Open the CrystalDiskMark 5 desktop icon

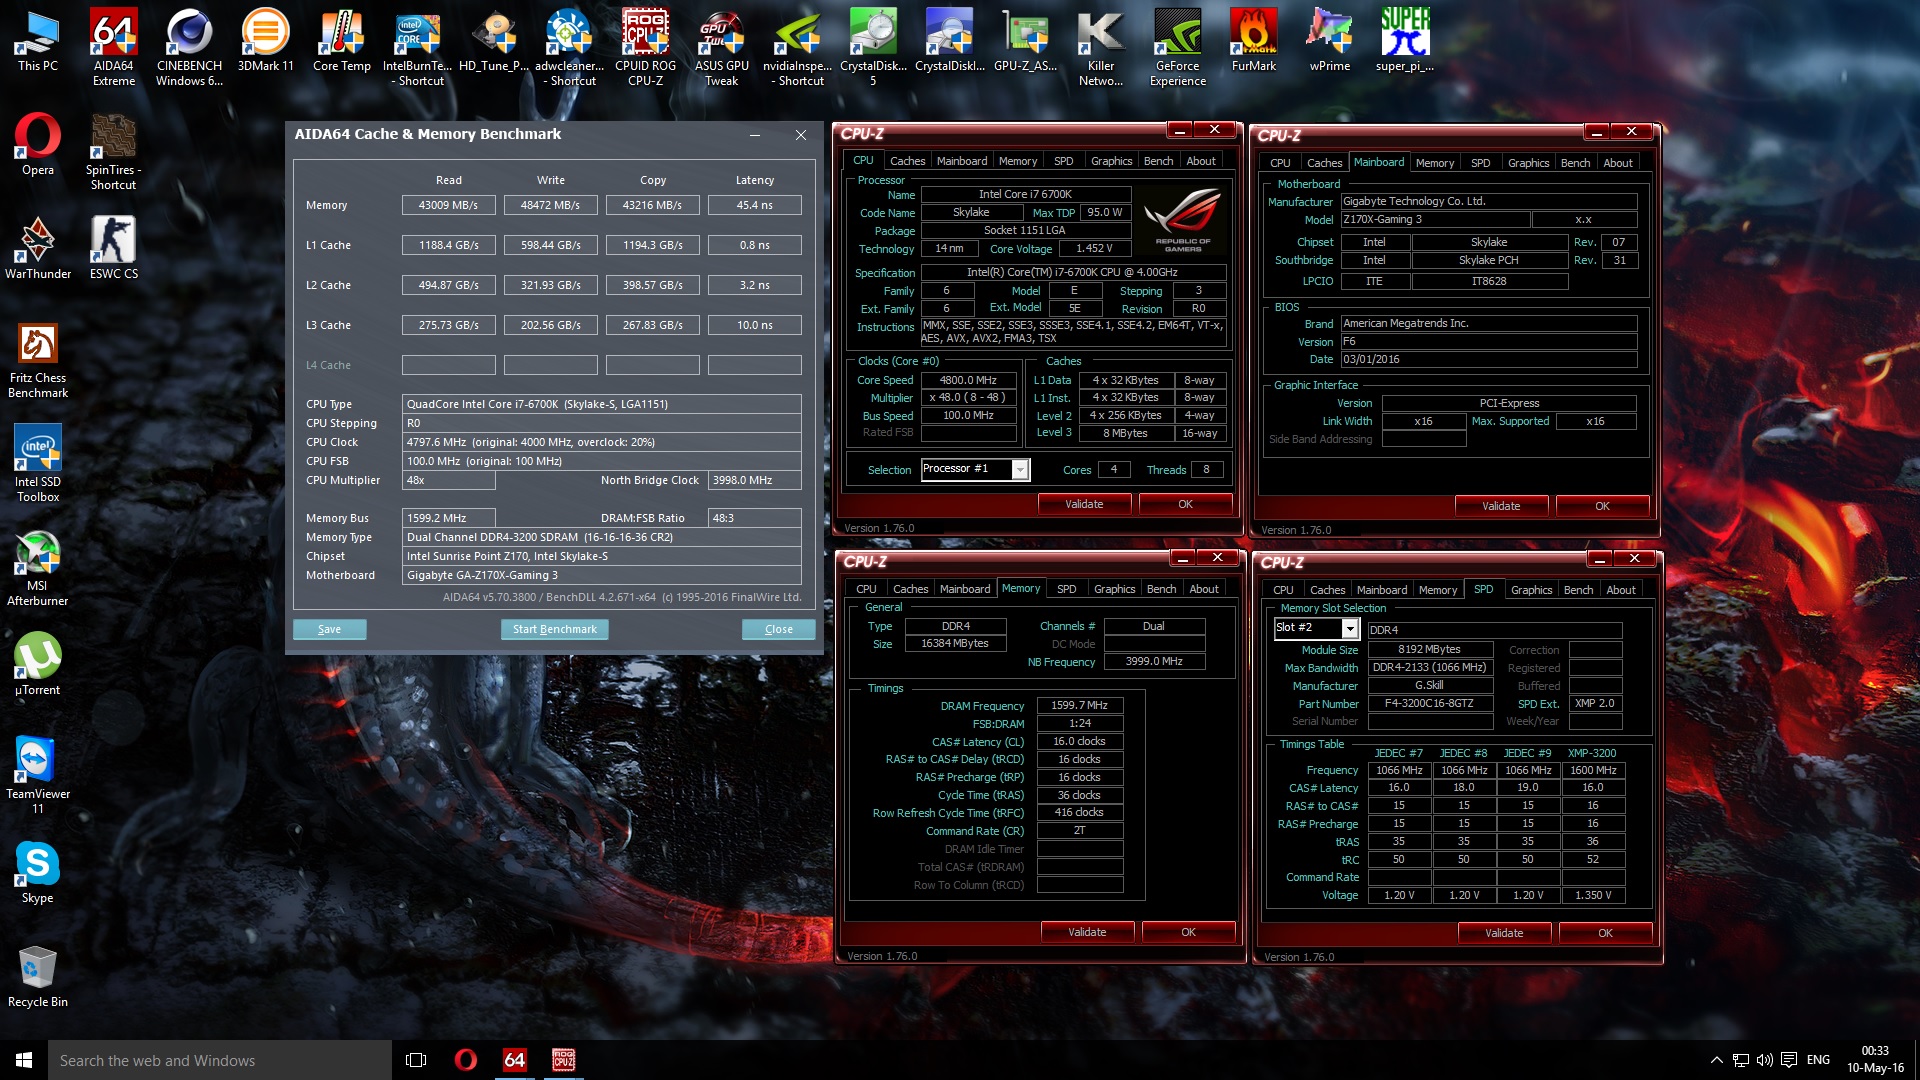[x=873, y=45]
